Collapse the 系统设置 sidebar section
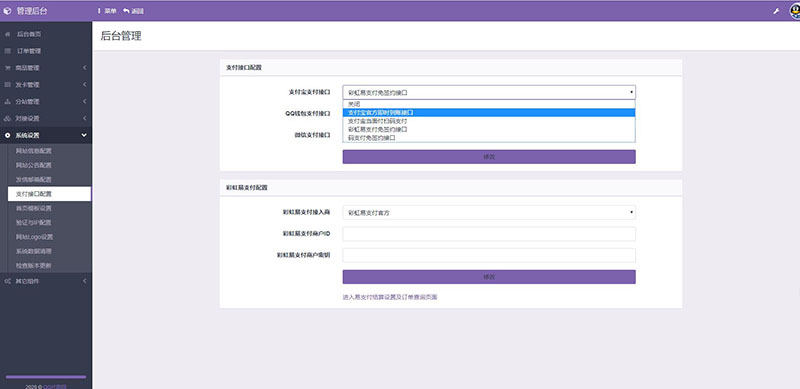This screenshot has height=389, width=800. click(46, 135)
